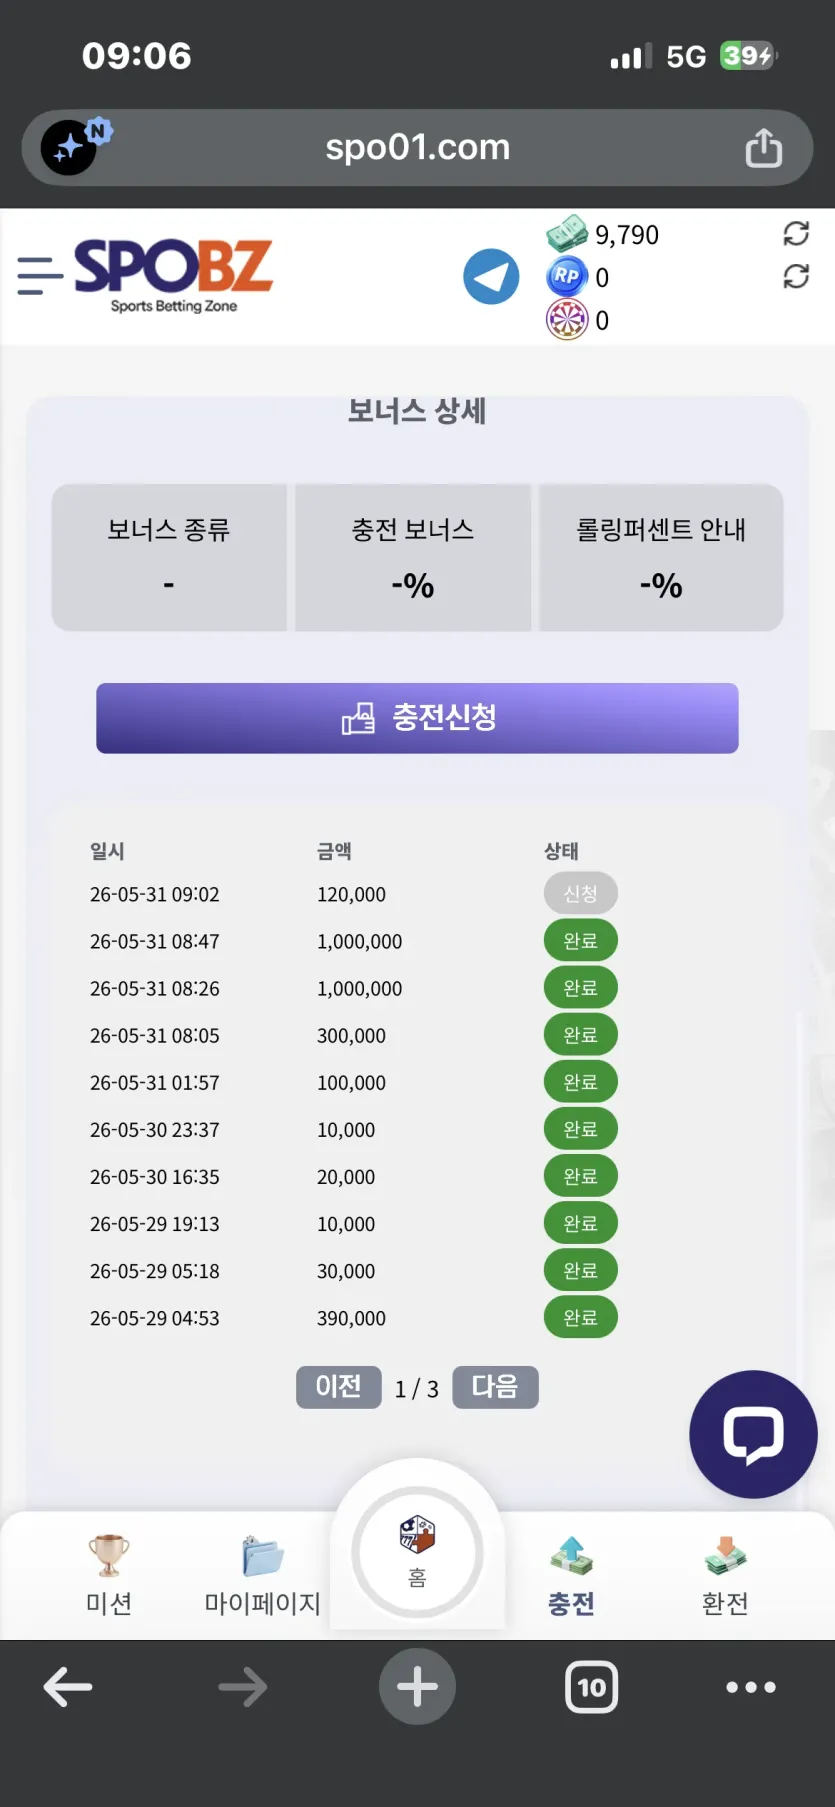Tap the spo01.com address field
The width and height of the screenshot is (835, 1807).
coord(417,148)
